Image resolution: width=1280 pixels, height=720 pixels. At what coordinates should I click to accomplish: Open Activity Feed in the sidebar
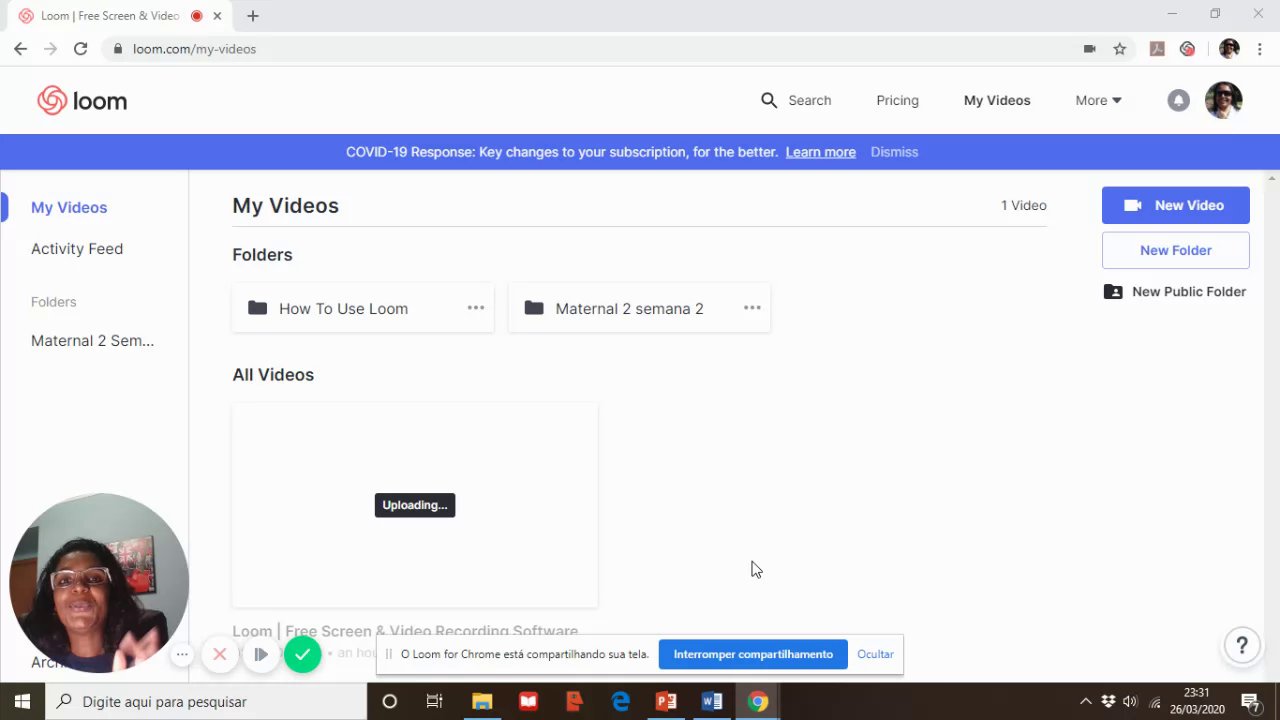(77, 248)
